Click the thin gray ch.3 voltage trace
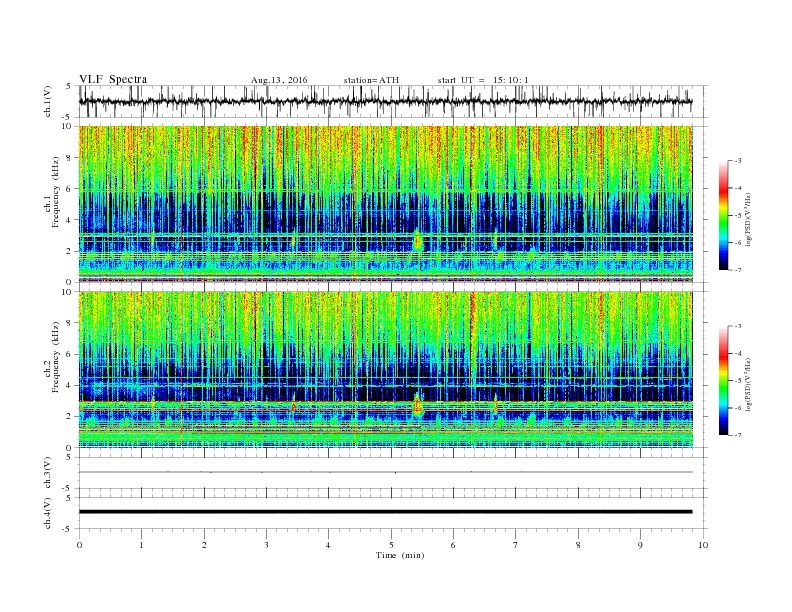This screenshot has width=792, height=612. (385, 472)
